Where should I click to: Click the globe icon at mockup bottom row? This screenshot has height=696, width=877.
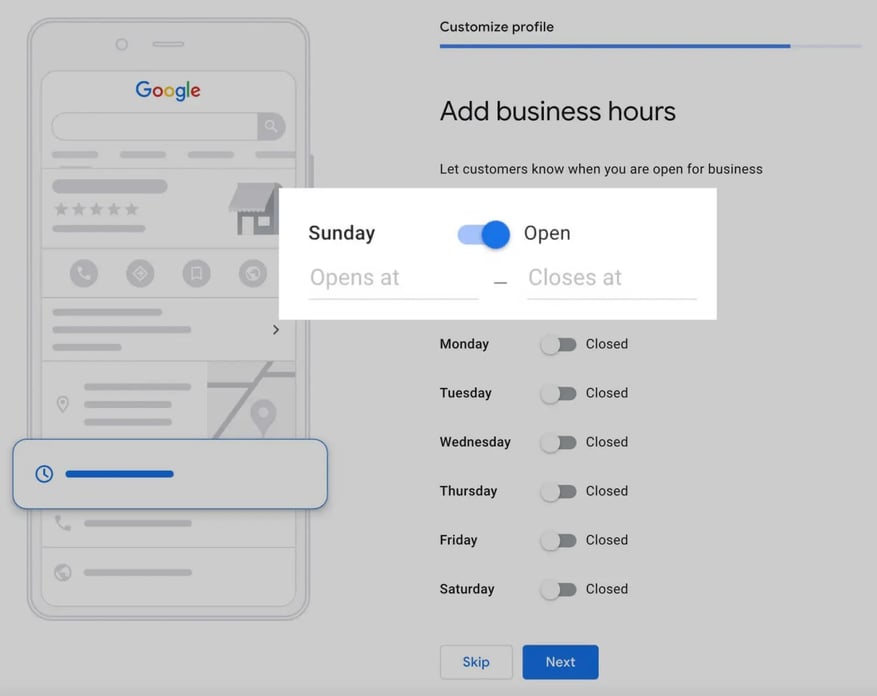[x=63, y=572]
